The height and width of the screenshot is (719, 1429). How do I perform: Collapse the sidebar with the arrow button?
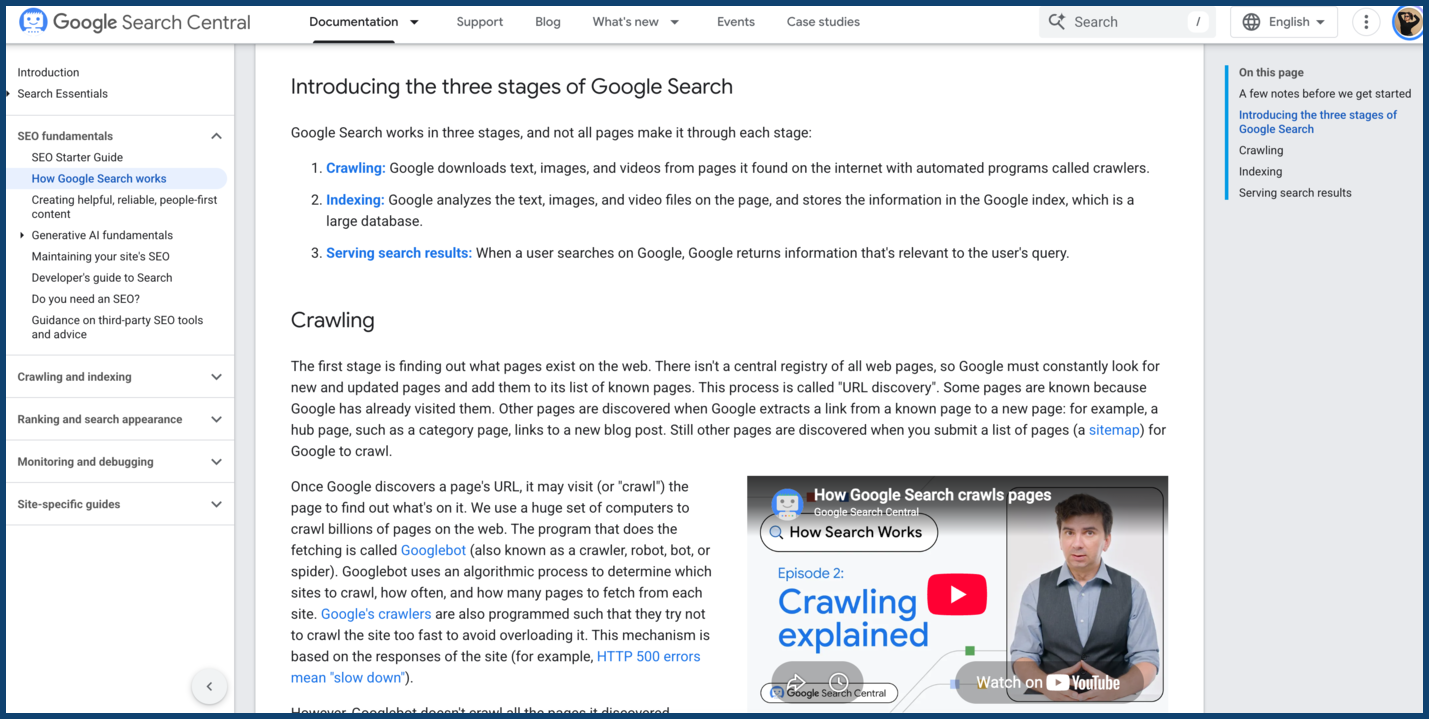(x=209, y=686)
